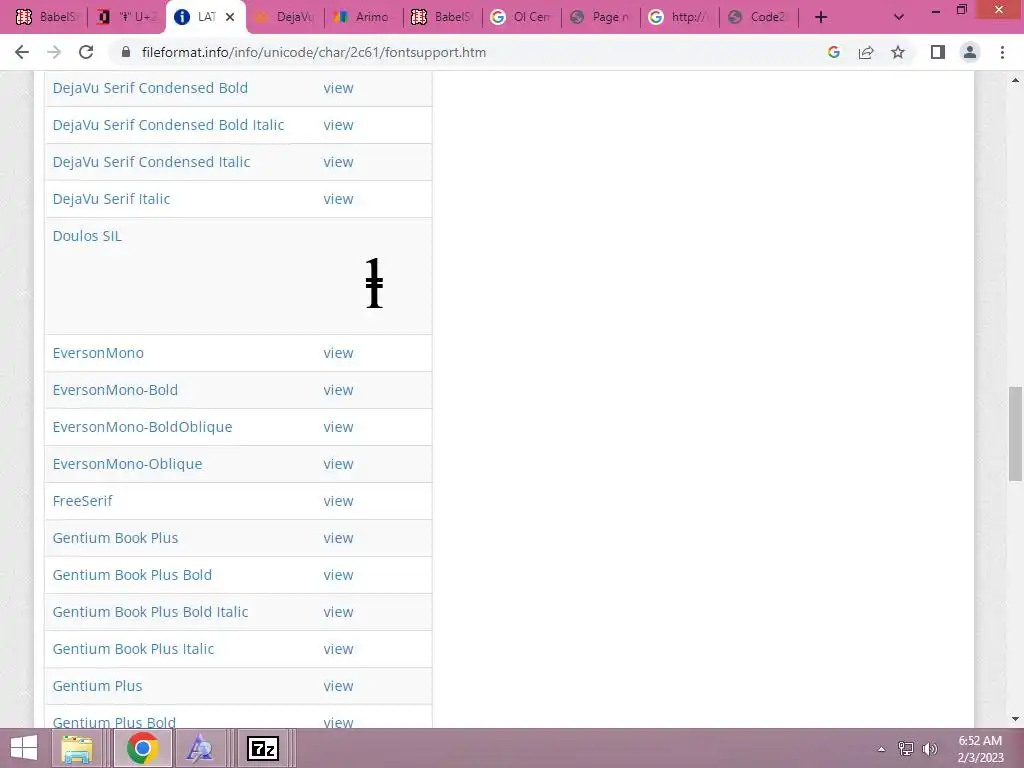Open the 7-Zip taskbar icon
The image size is (1024, 768).
pos(263,748)
